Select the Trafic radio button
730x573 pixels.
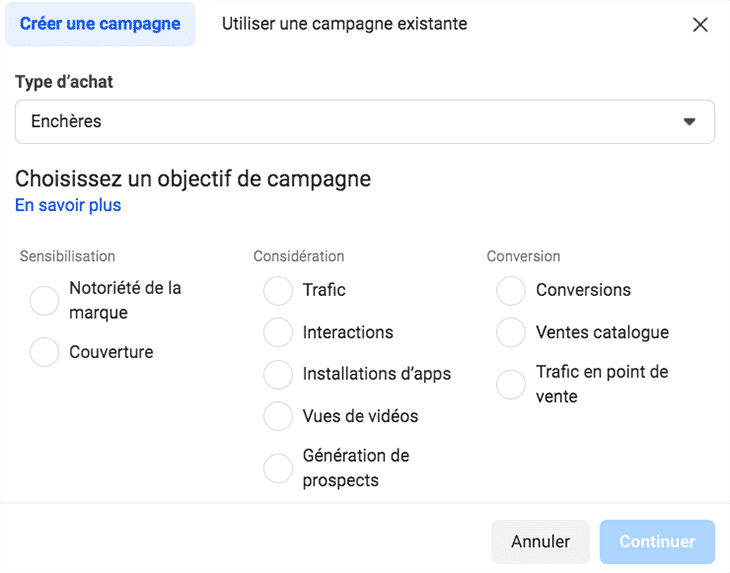278,291
